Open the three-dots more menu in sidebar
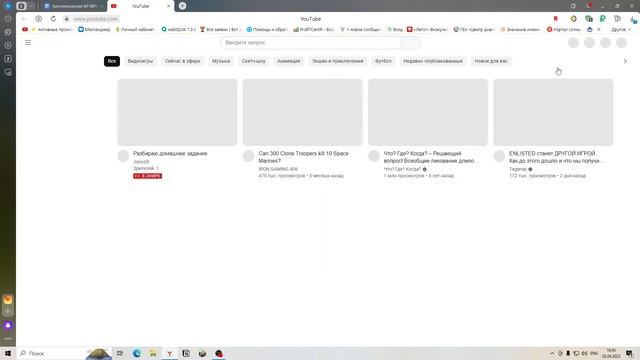 [8, 339]
